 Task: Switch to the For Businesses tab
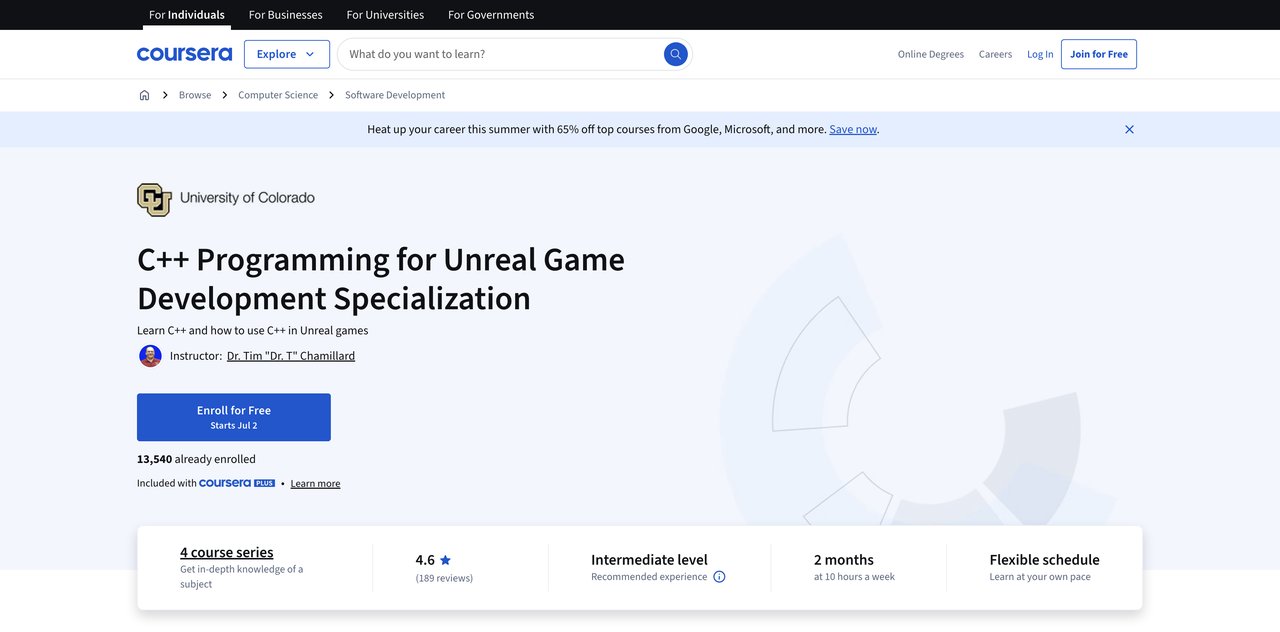[x=286, y=15]
